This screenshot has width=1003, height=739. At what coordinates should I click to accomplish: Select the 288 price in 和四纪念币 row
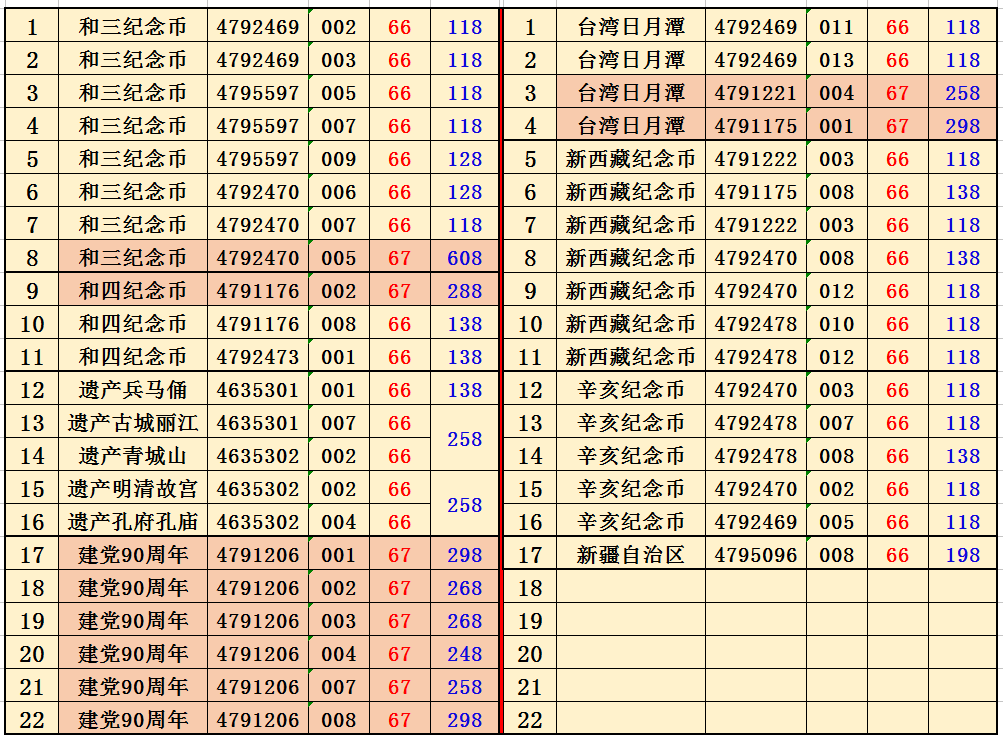(x=464, y=291)
